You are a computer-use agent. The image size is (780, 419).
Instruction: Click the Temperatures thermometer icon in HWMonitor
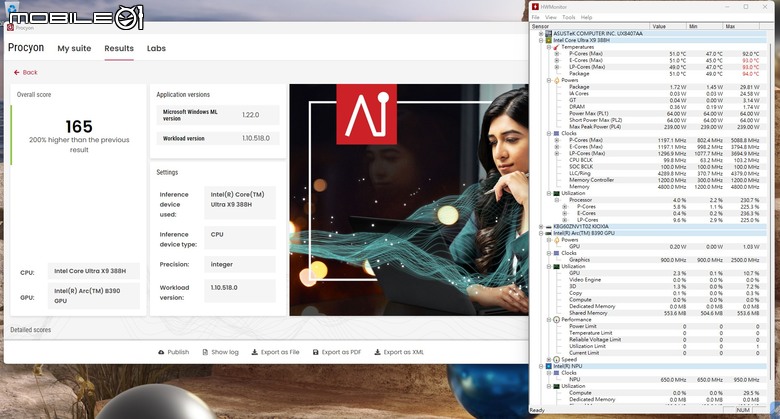555,46
